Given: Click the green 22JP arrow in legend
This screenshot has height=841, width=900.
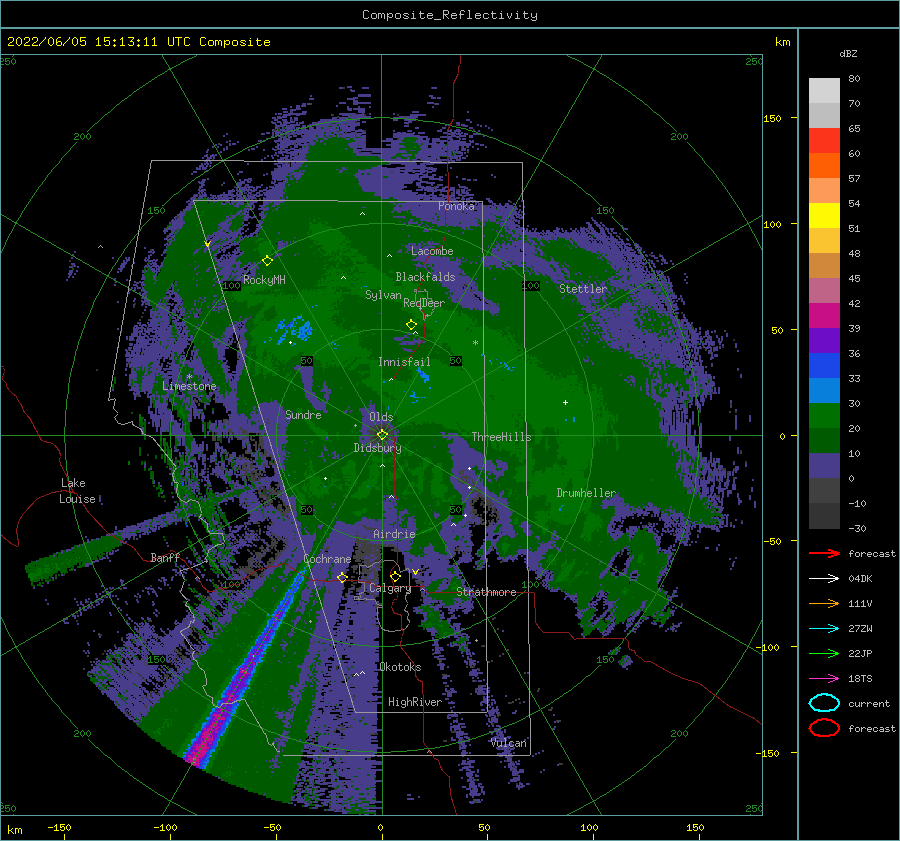Looking at the screenshot, I should pyautogui.click(x=824, y=653).
